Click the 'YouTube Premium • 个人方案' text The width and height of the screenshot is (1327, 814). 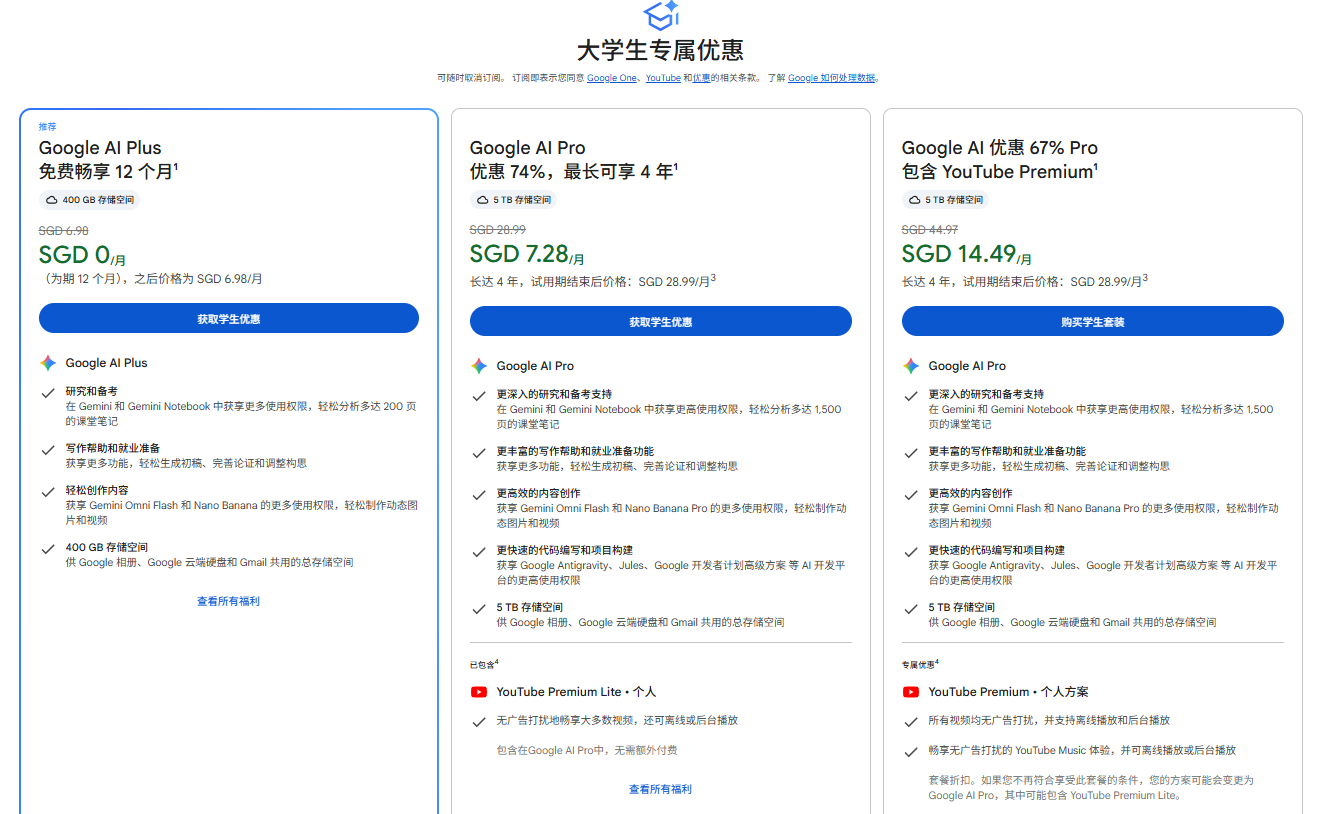1009,692
